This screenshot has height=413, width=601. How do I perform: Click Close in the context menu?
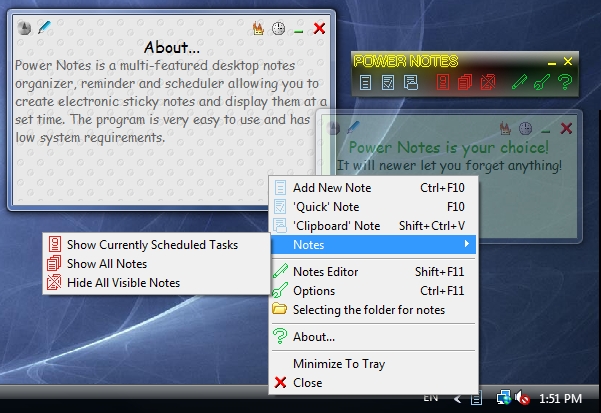374,383
